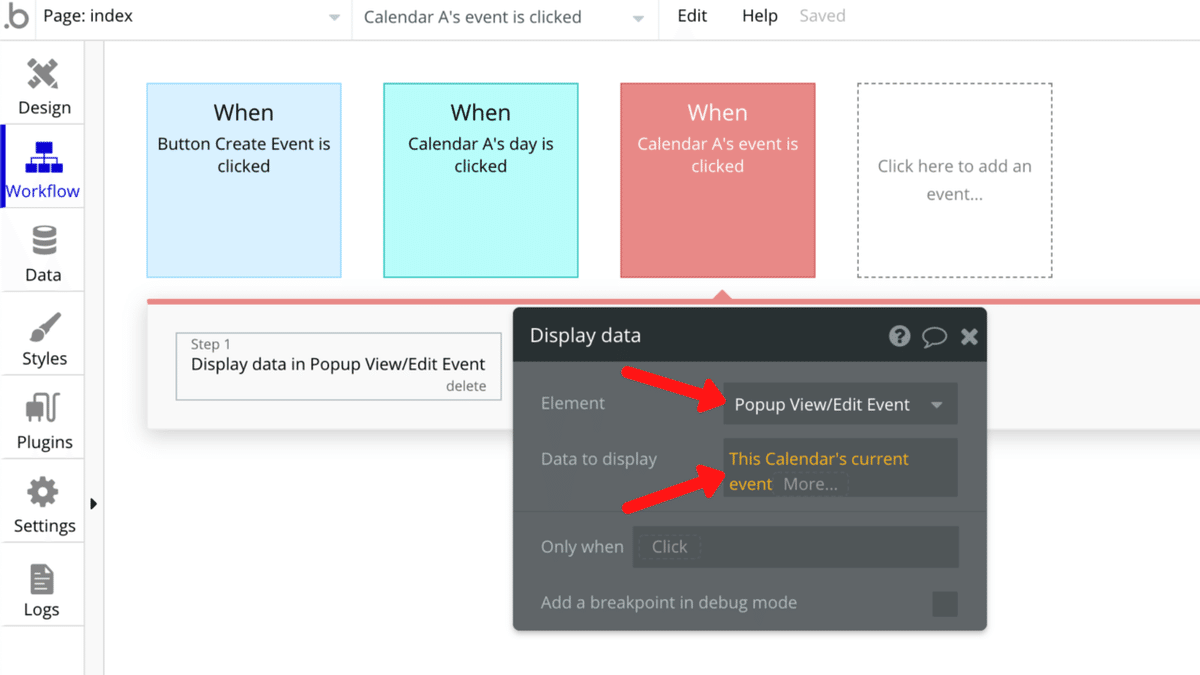Select the Button Create Event workflow box
The width and height of the screenshot is (1200, 675).
[x=244, y=180]
